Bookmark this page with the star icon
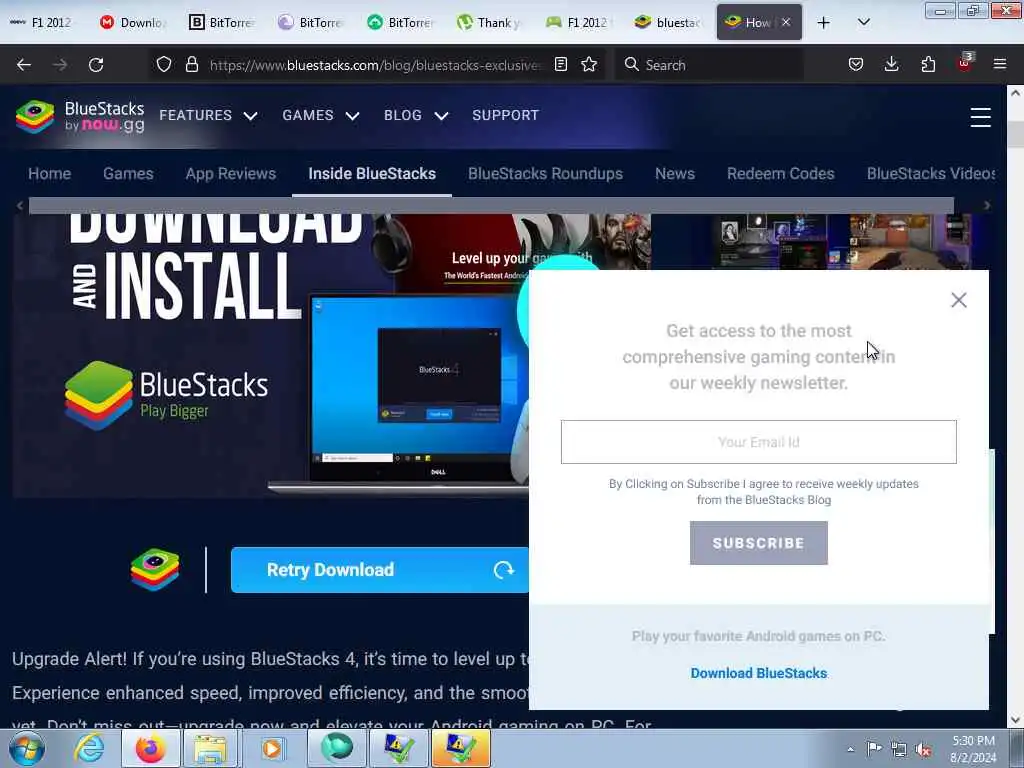Viewport: 1024px width, 768px height. tap(589, 64)
